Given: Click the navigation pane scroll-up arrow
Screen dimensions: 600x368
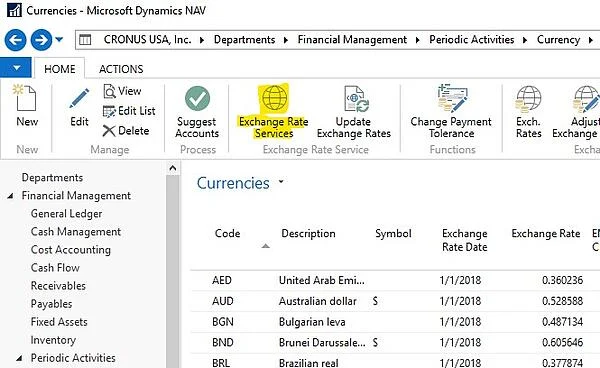Looking at the screenshot, I should tap(173, 168).
